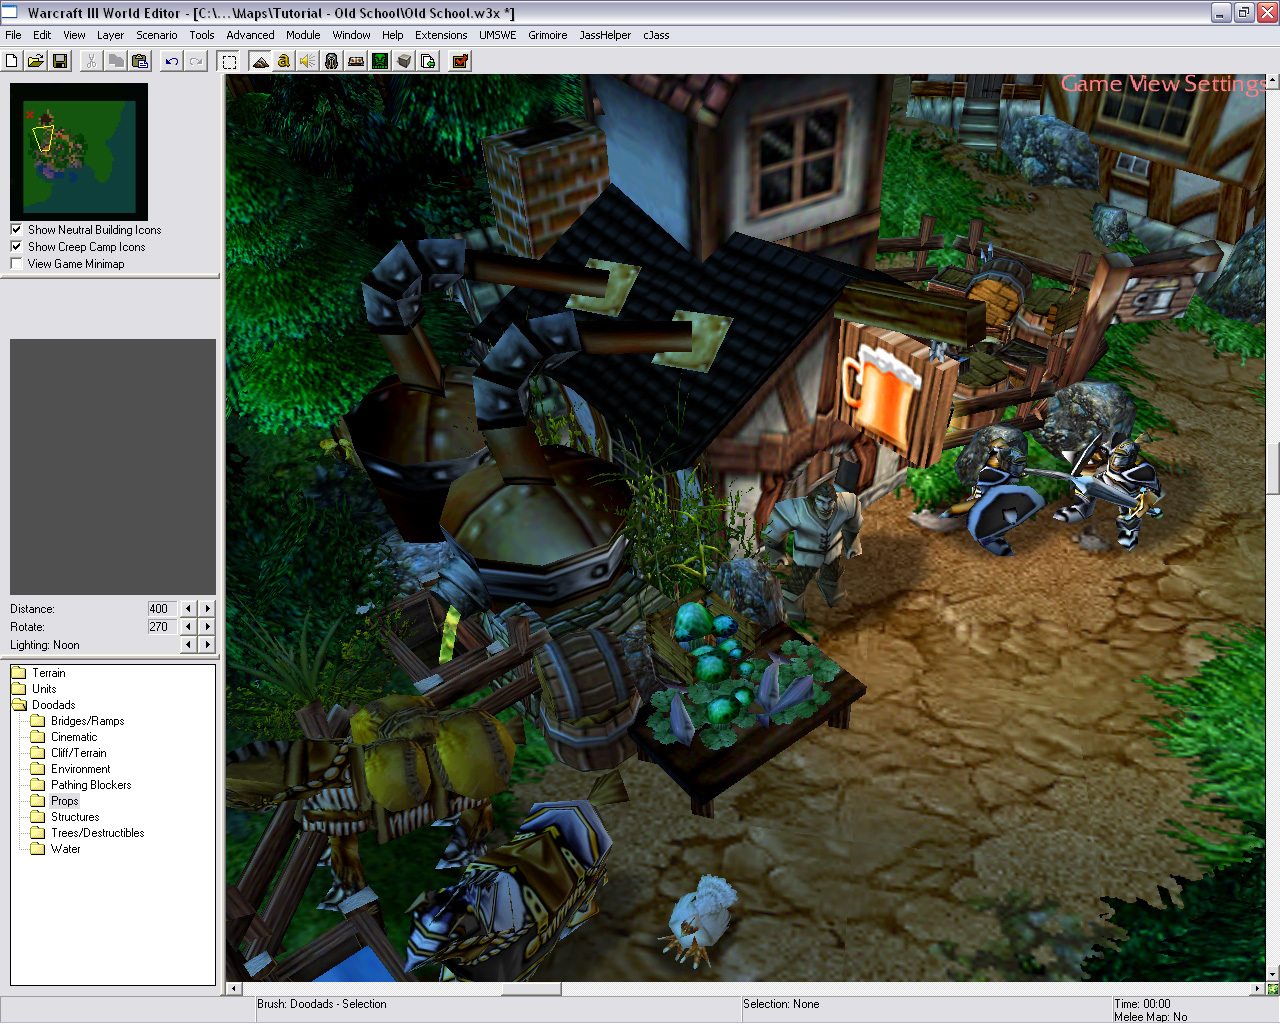This screenshot has width=1280, height=1024.
Task: Increase Distance with its right arrow
Action: (x=207, y=609)
